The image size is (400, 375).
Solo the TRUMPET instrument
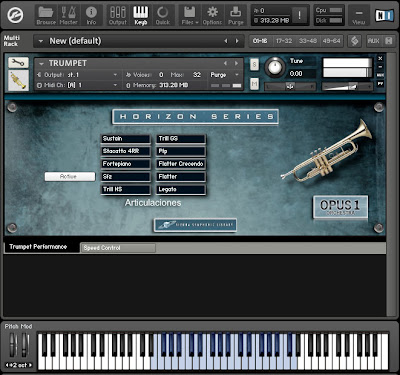[254, 65]
